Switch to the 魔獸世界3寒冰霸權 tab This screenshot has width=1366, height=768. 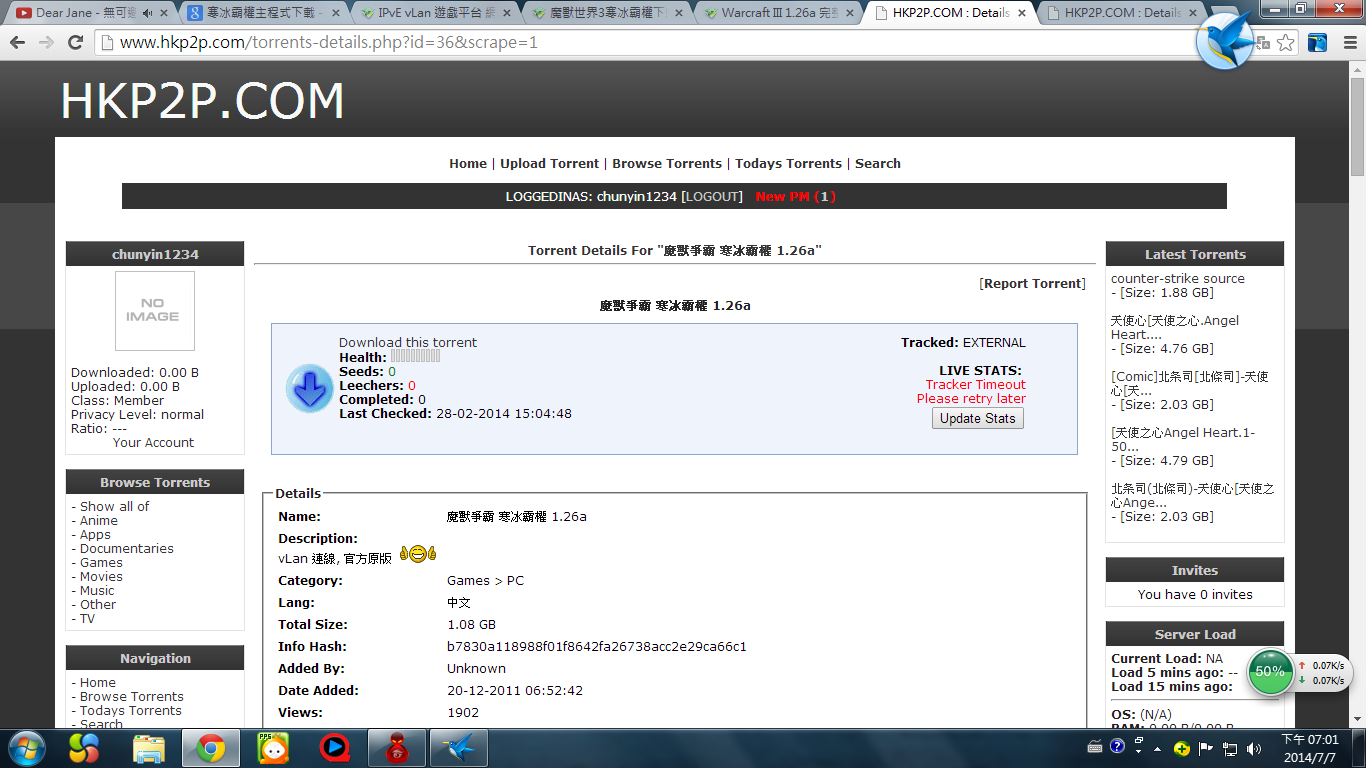(x=607, y=13)
